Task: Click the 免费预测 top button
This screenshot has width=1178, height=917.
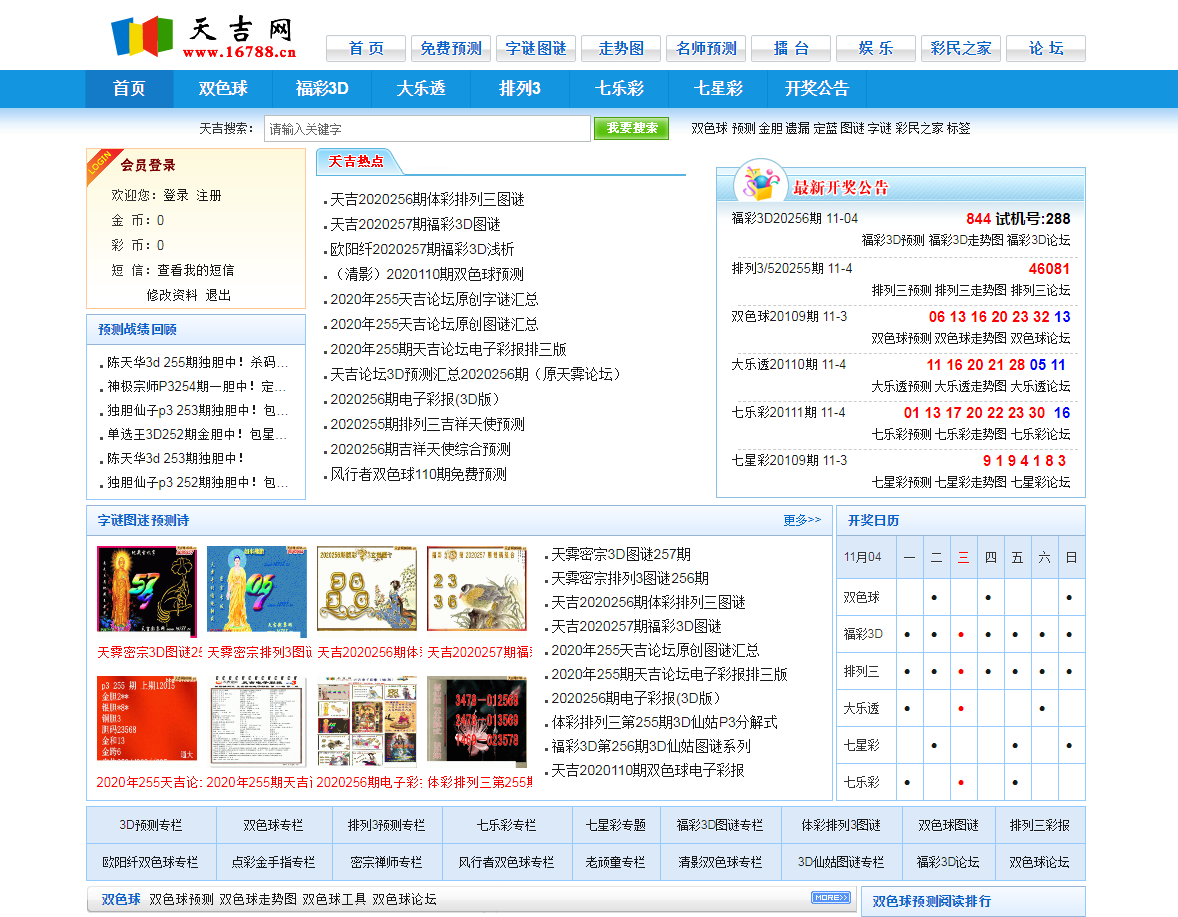Action: click(x=451, y=48)
